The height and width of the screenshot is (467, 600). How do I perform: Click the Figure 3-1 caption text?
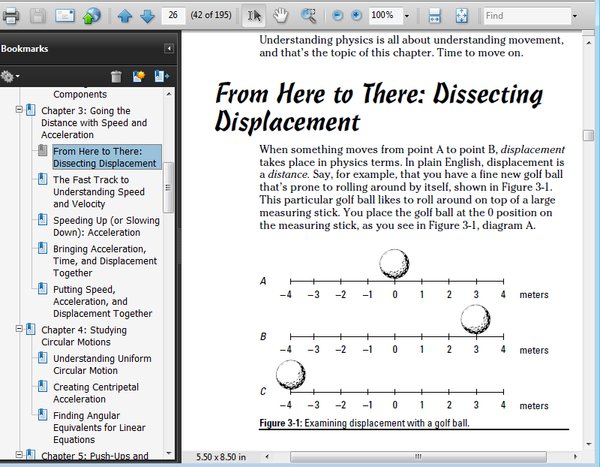click(x=364, y=423)
